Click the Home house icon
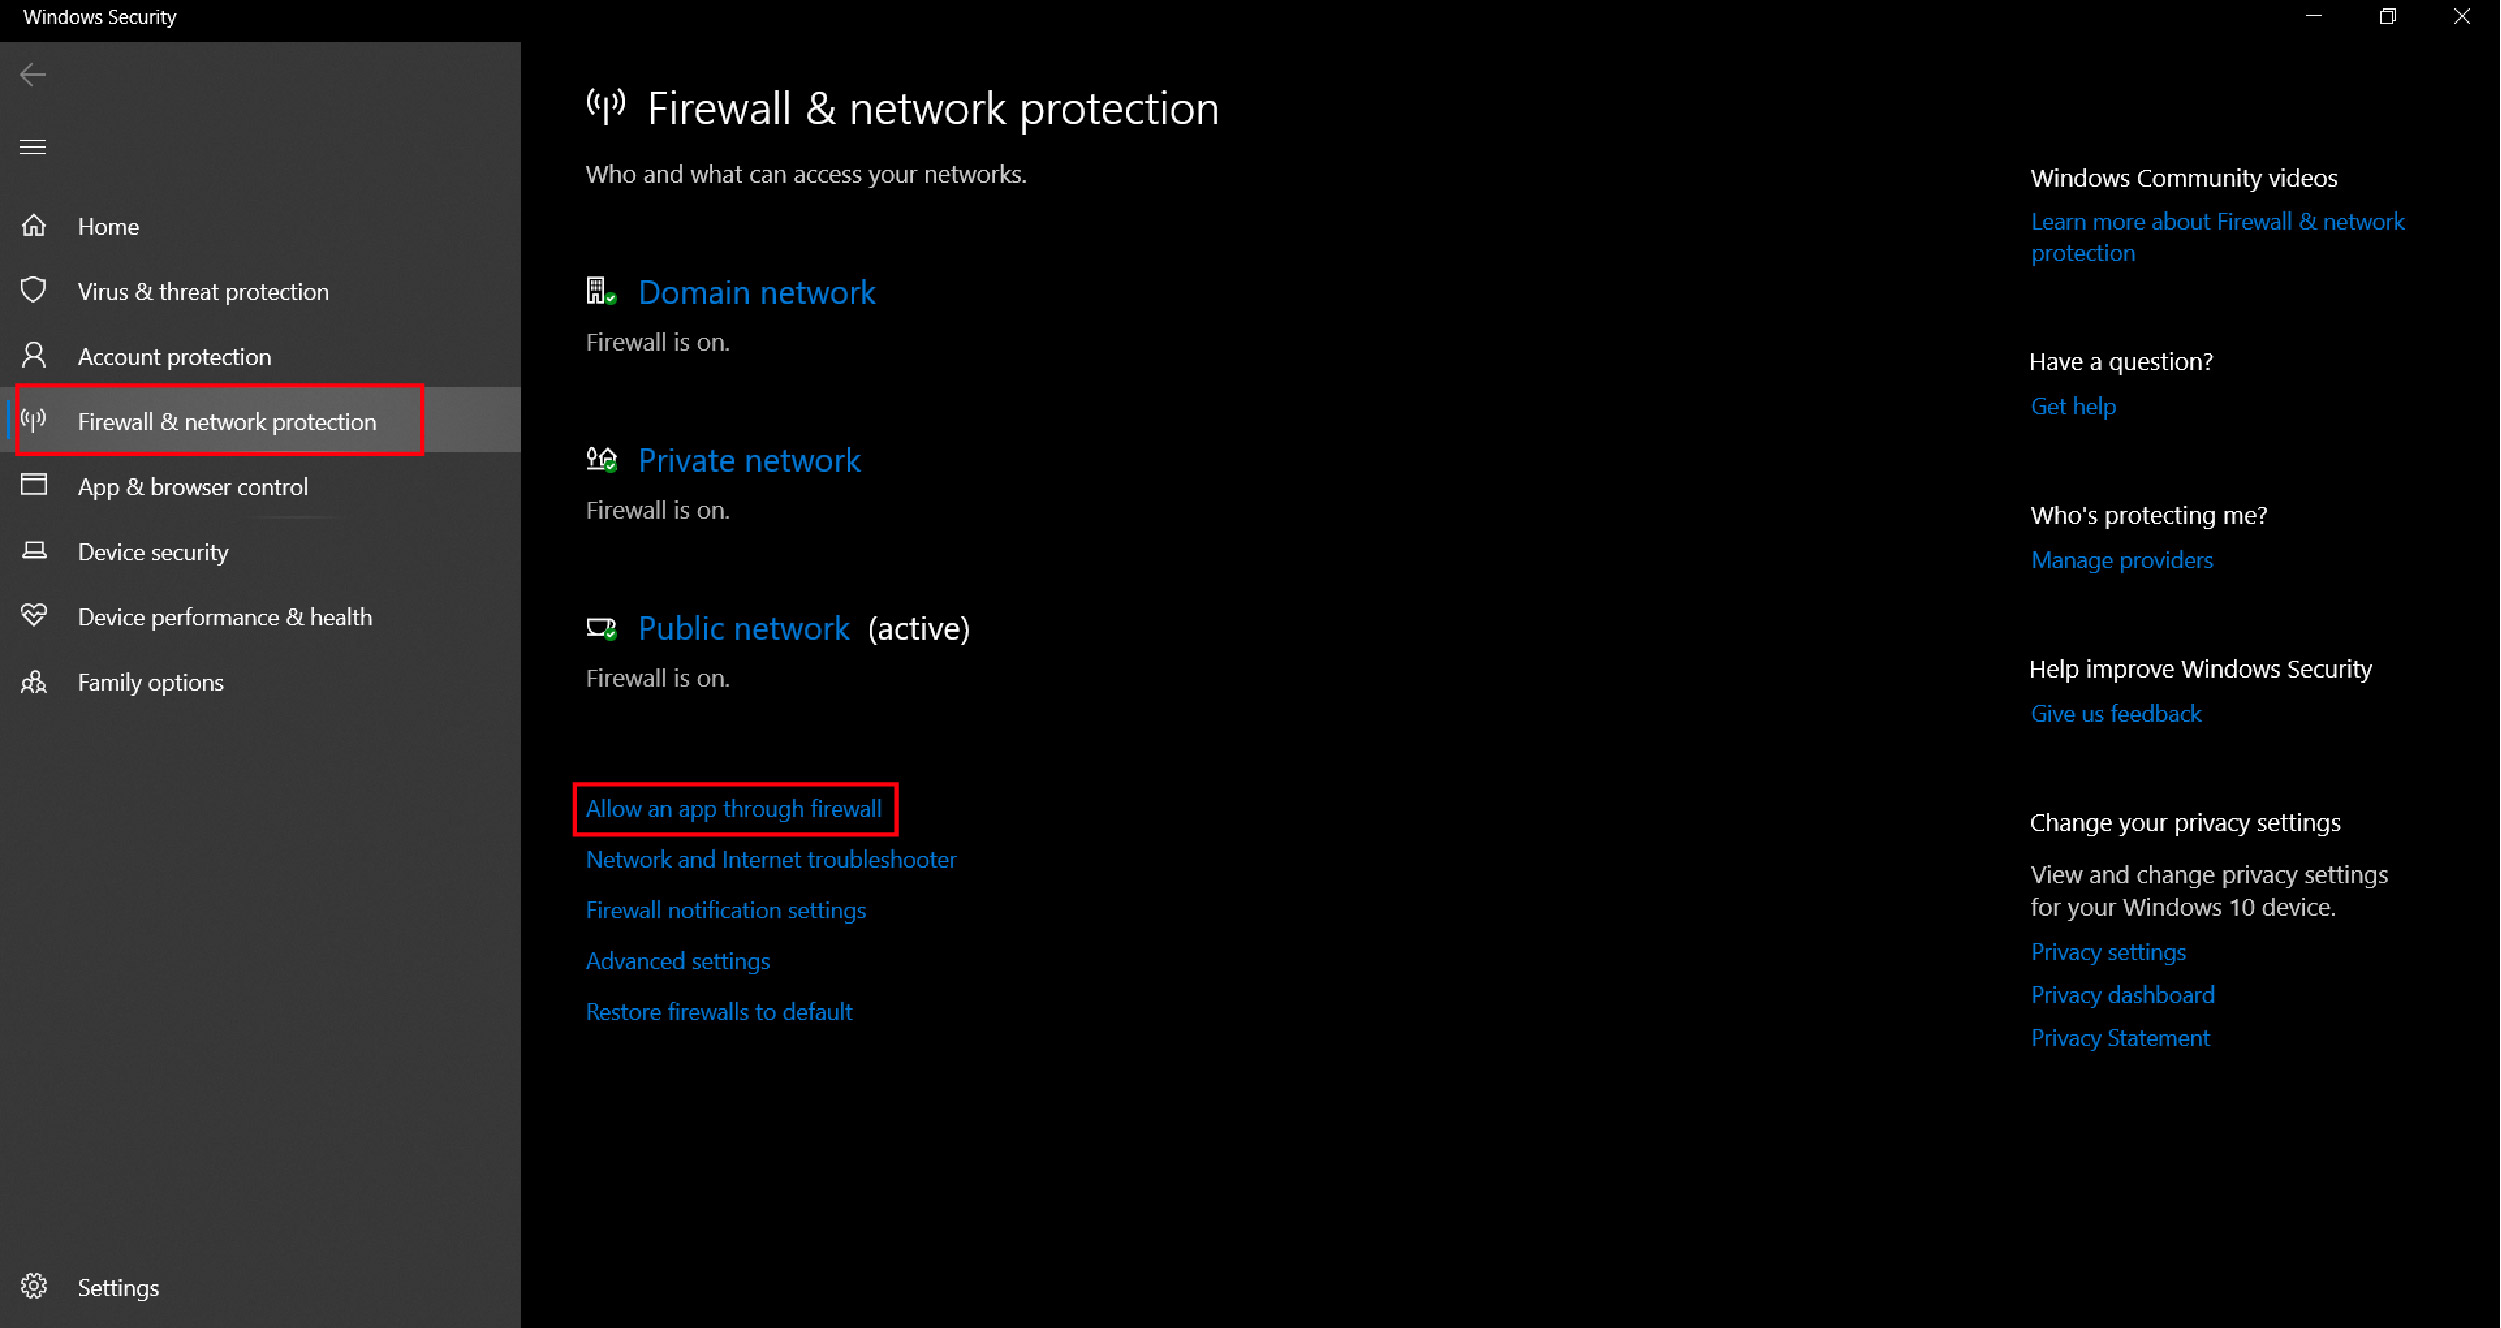Viewport: 2501px width, 1328px height. coord(34,226)
